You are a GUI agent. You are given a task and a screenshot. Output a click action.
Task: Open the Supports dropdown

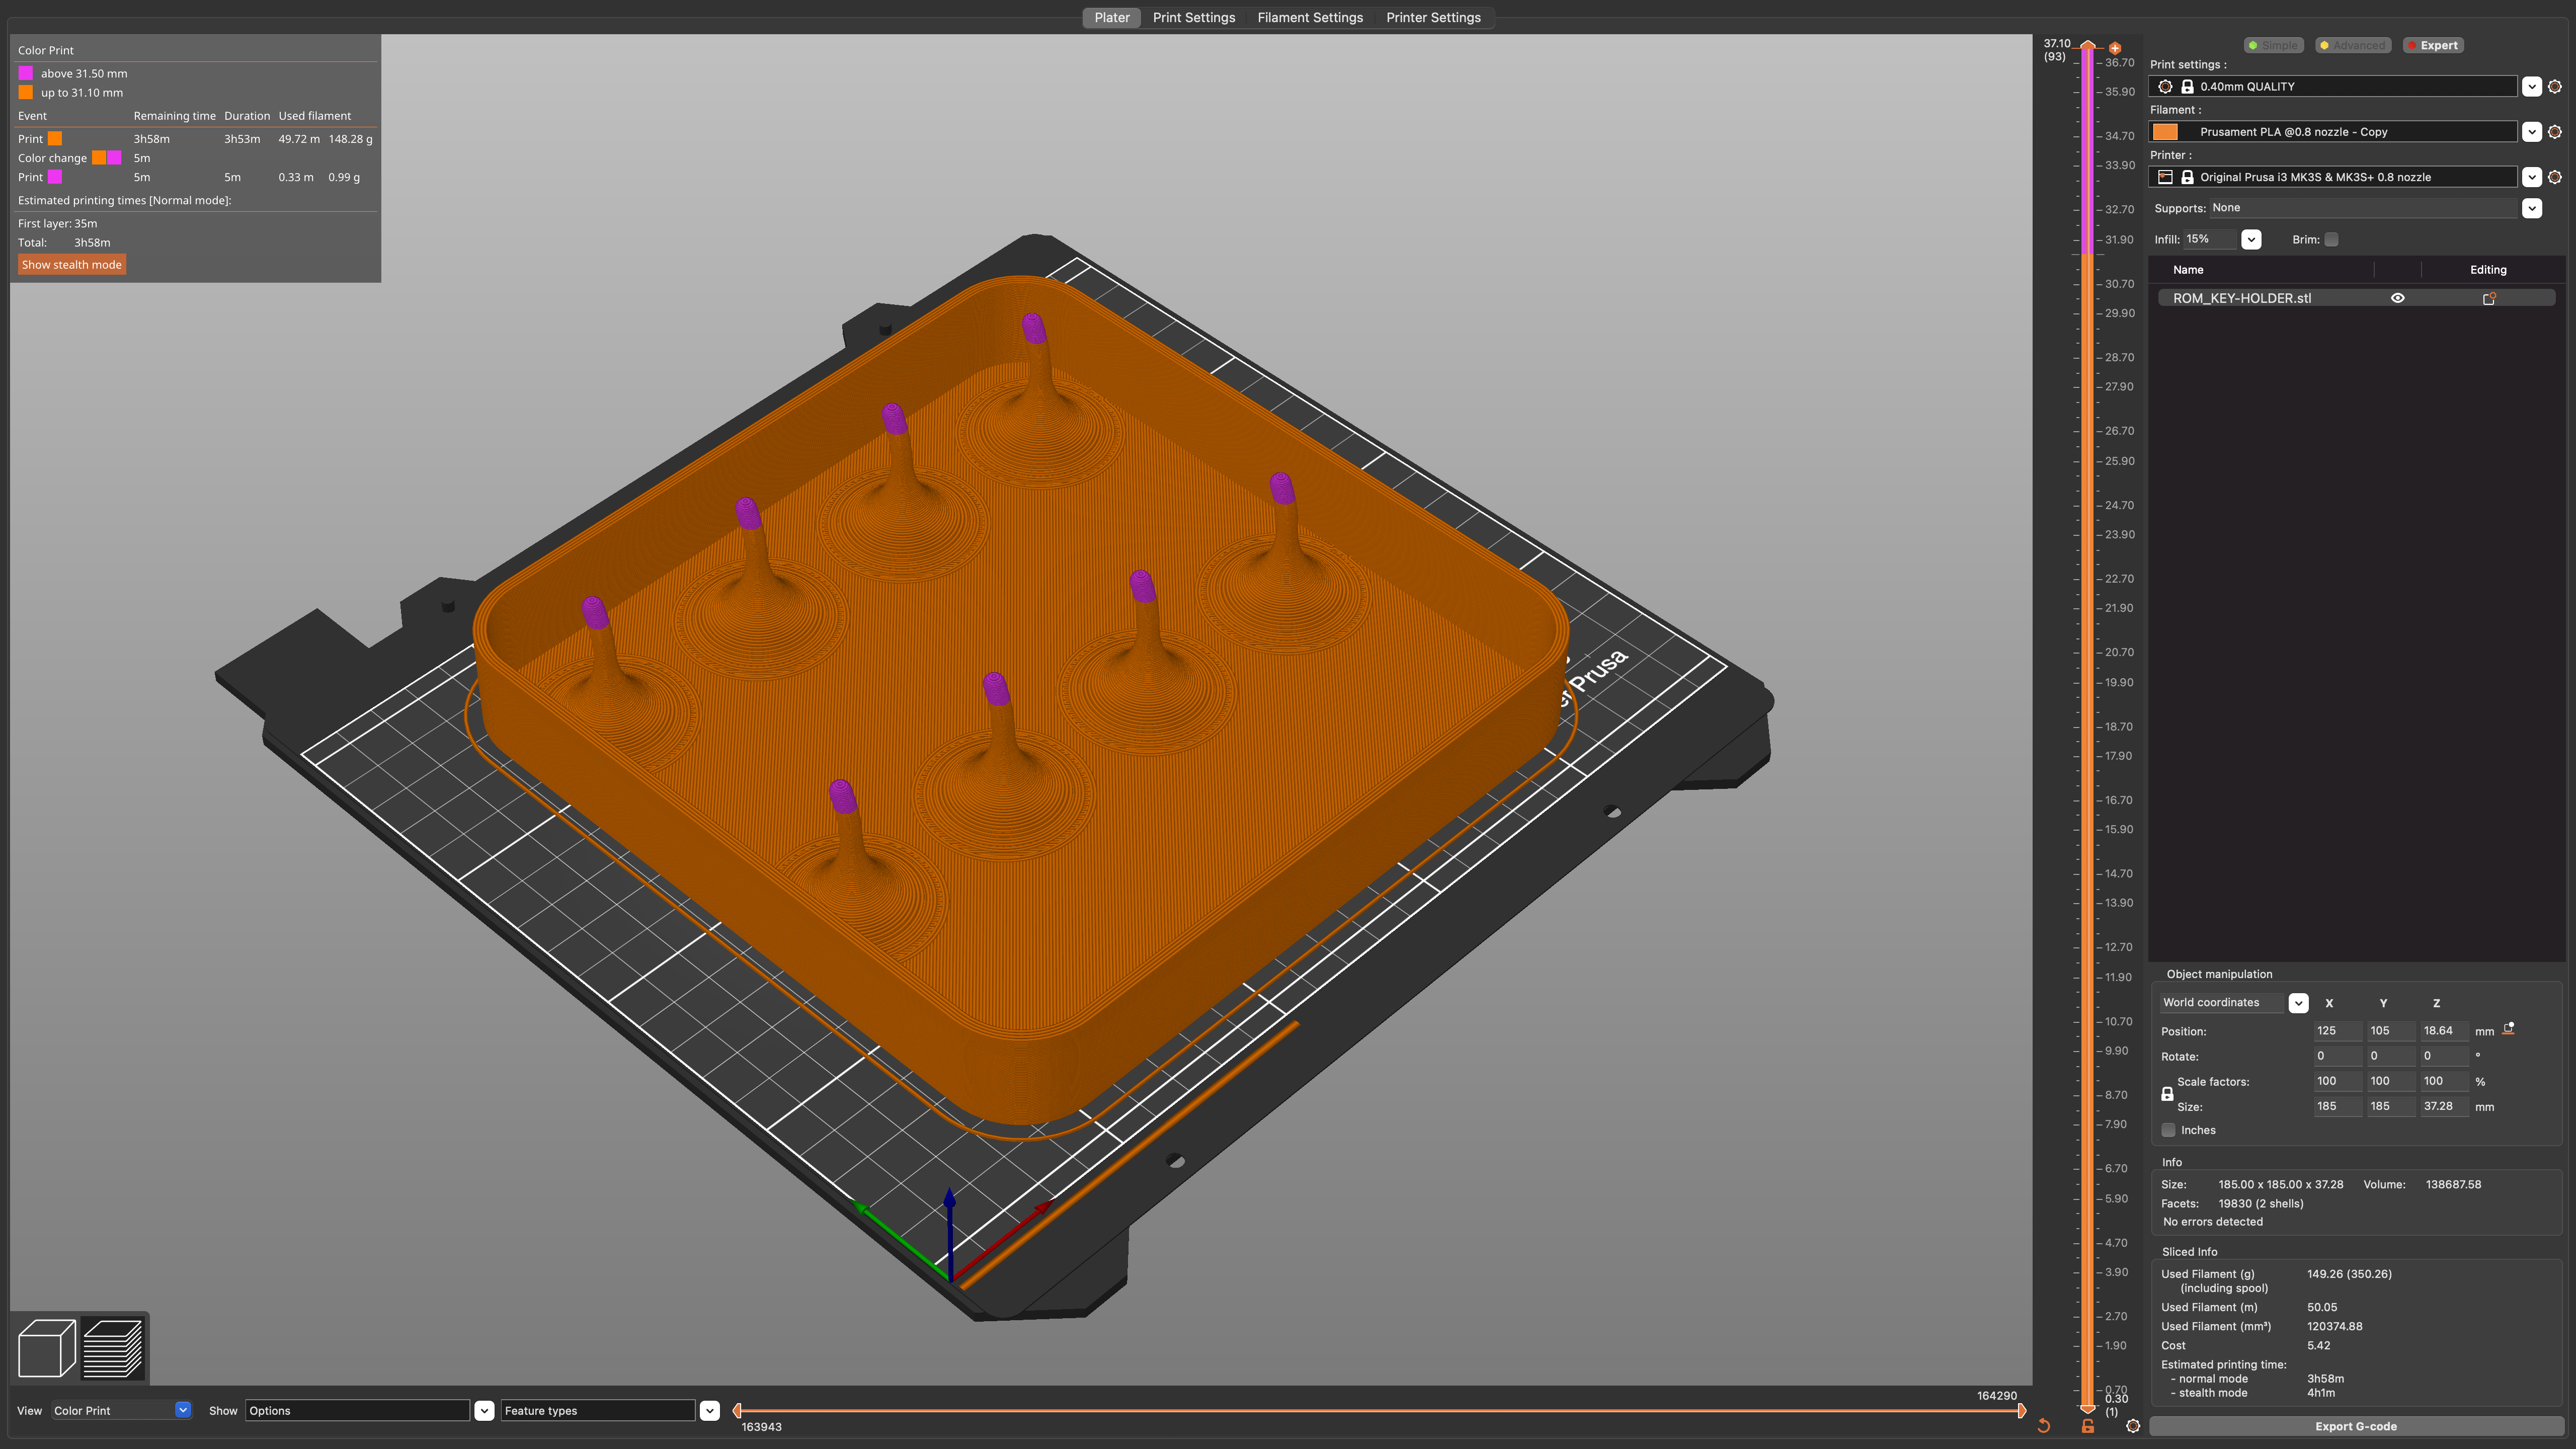click(x=2532, y=208)
